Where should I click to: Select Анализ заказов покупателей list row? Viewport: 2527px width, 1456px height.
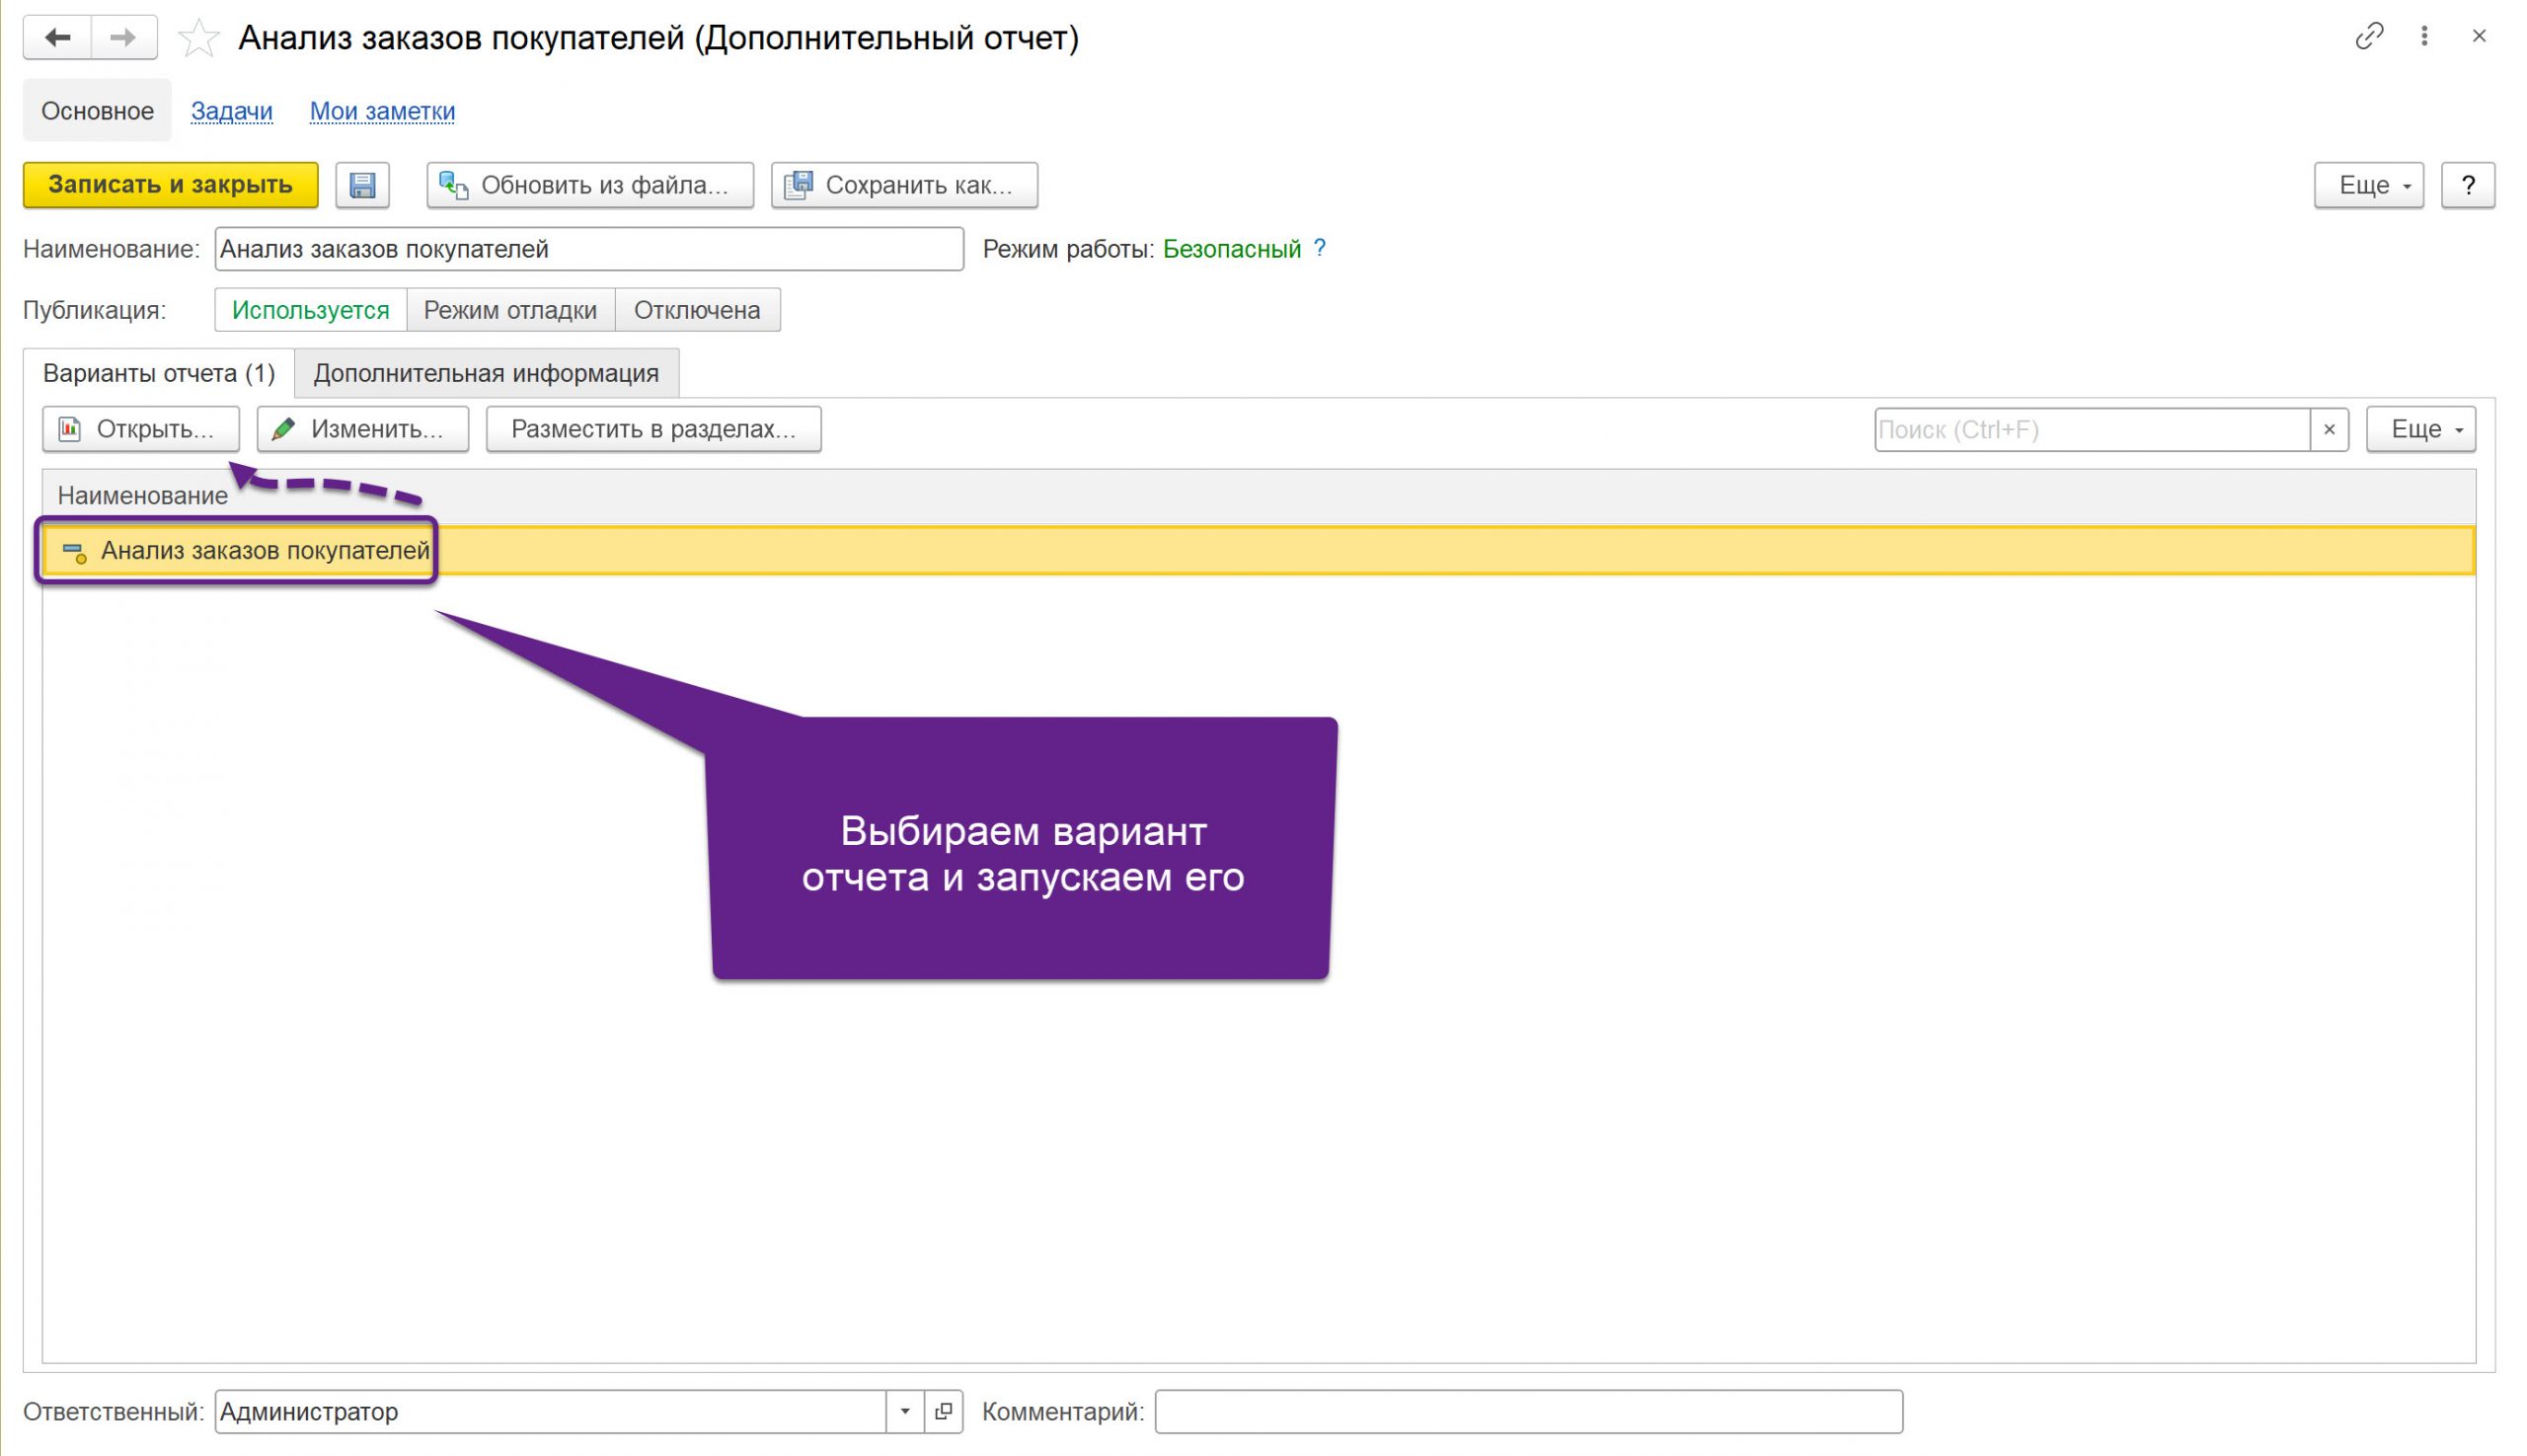1259,551
